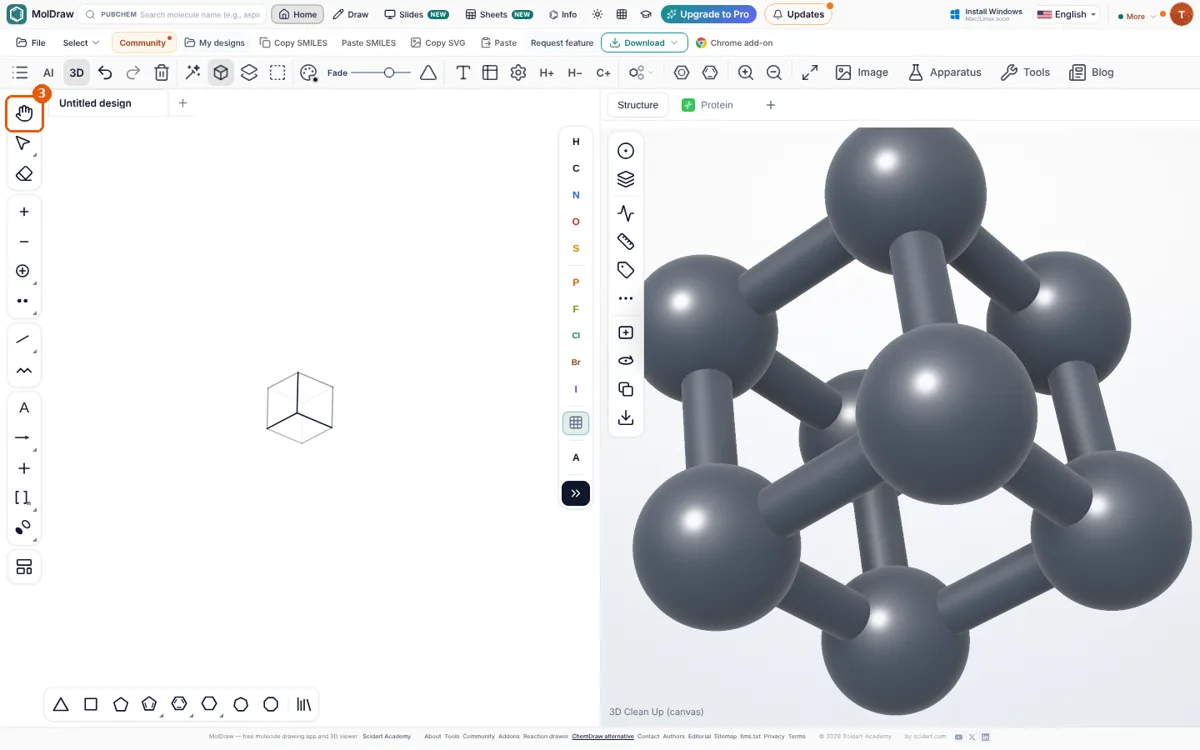Open the Slides tab
Image resolution: width=1200 pixels, height=750 pixels.
(417, 15)
